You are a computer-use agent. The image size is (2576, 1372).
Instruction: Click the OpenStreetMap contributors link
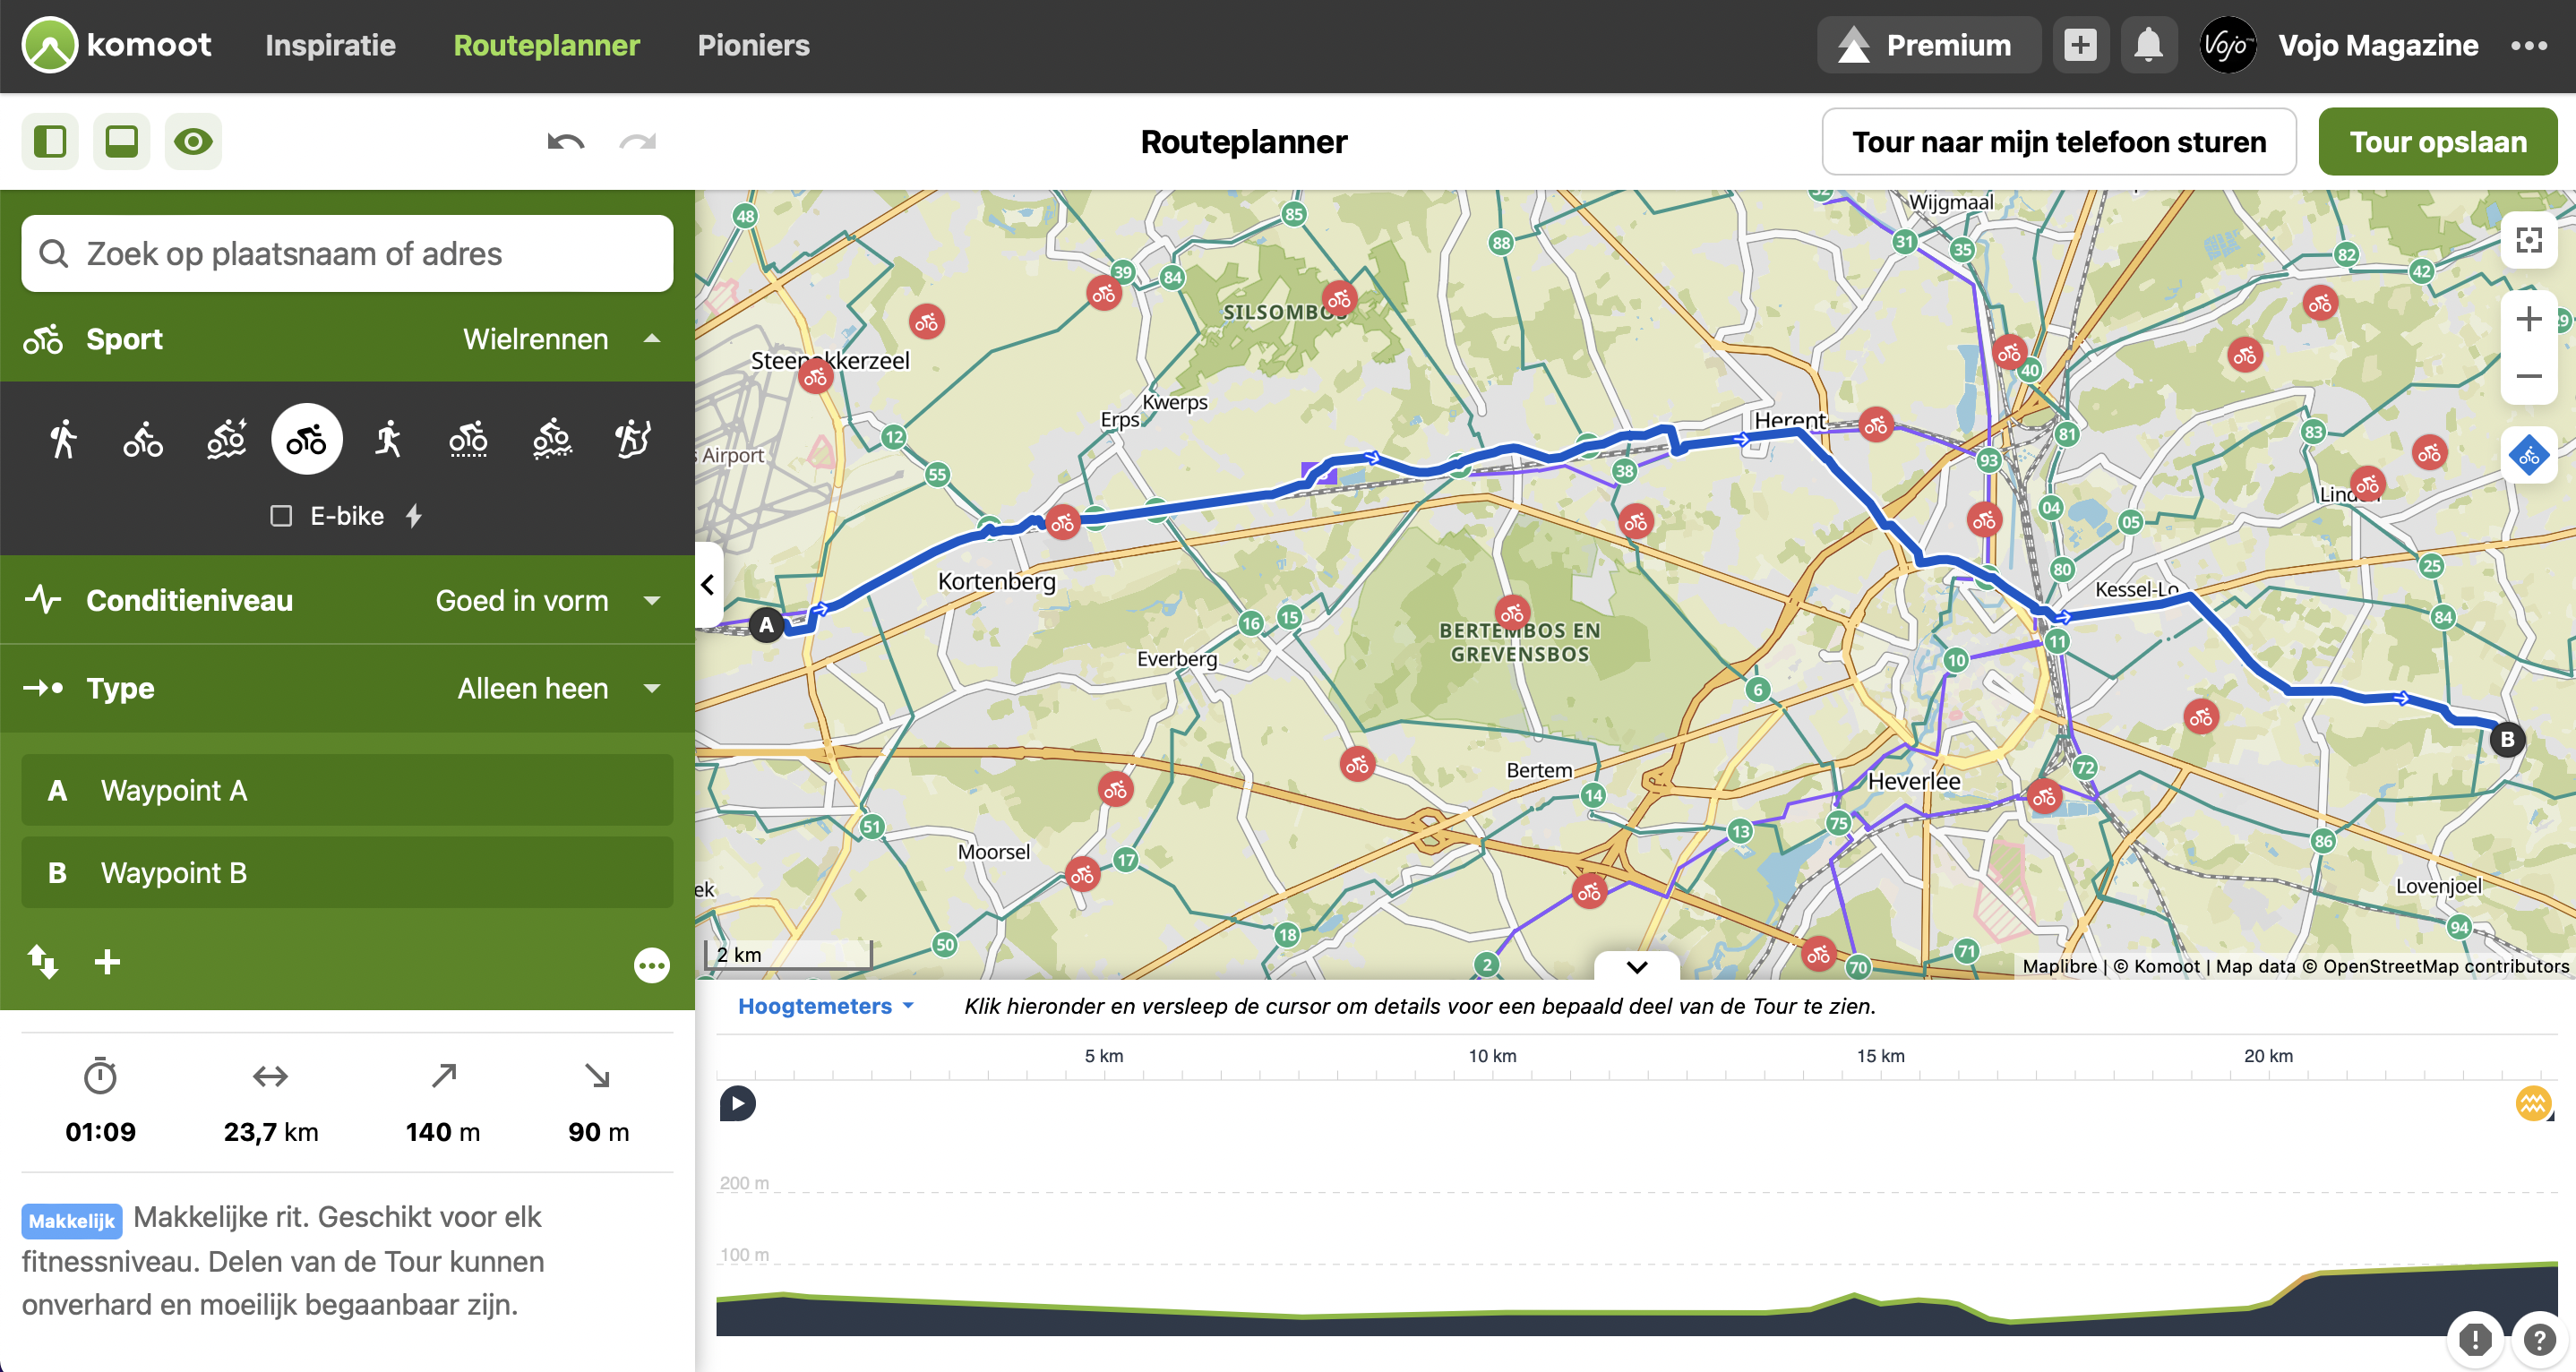tap(2446, 966)
